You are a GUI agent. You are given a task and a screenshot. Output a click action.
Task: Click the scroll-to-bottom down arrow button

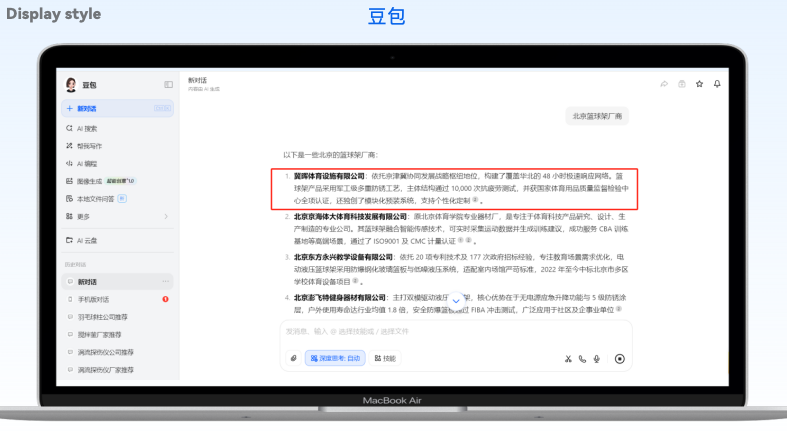(x=456, y=301)
